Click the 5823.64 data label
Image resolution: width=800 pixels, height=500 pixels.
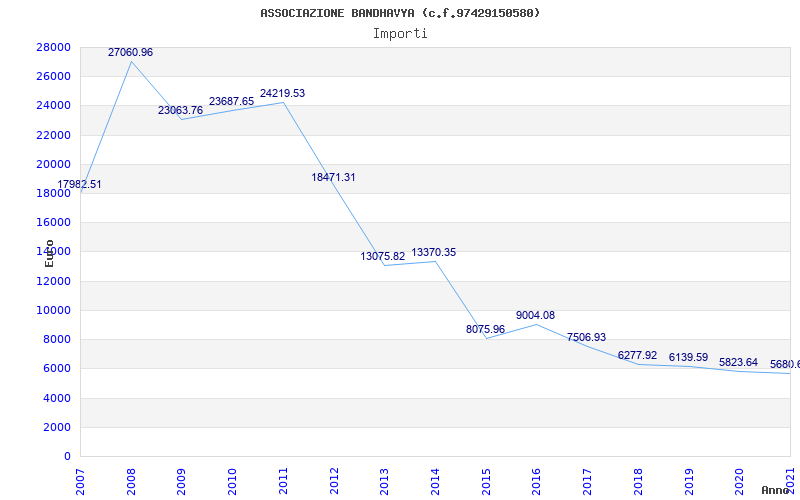coord(738,362)
